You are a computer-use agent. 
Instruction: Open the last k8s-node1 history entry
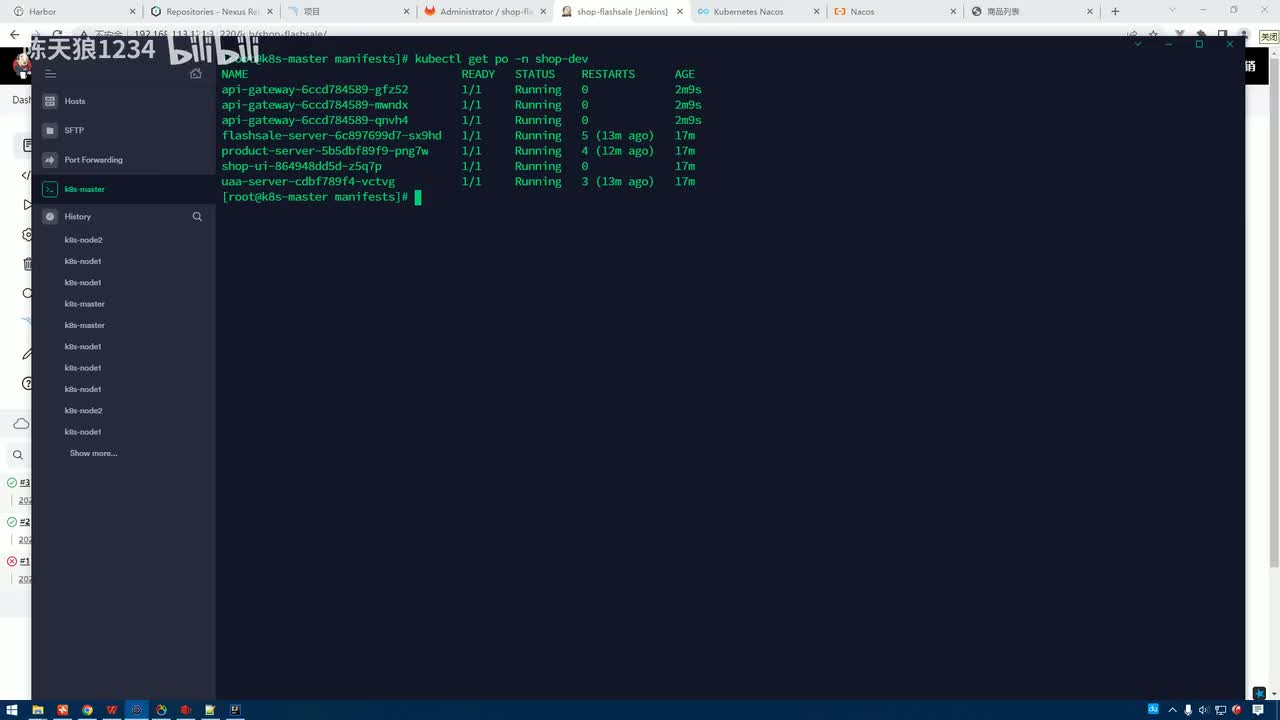click(83, 432)
